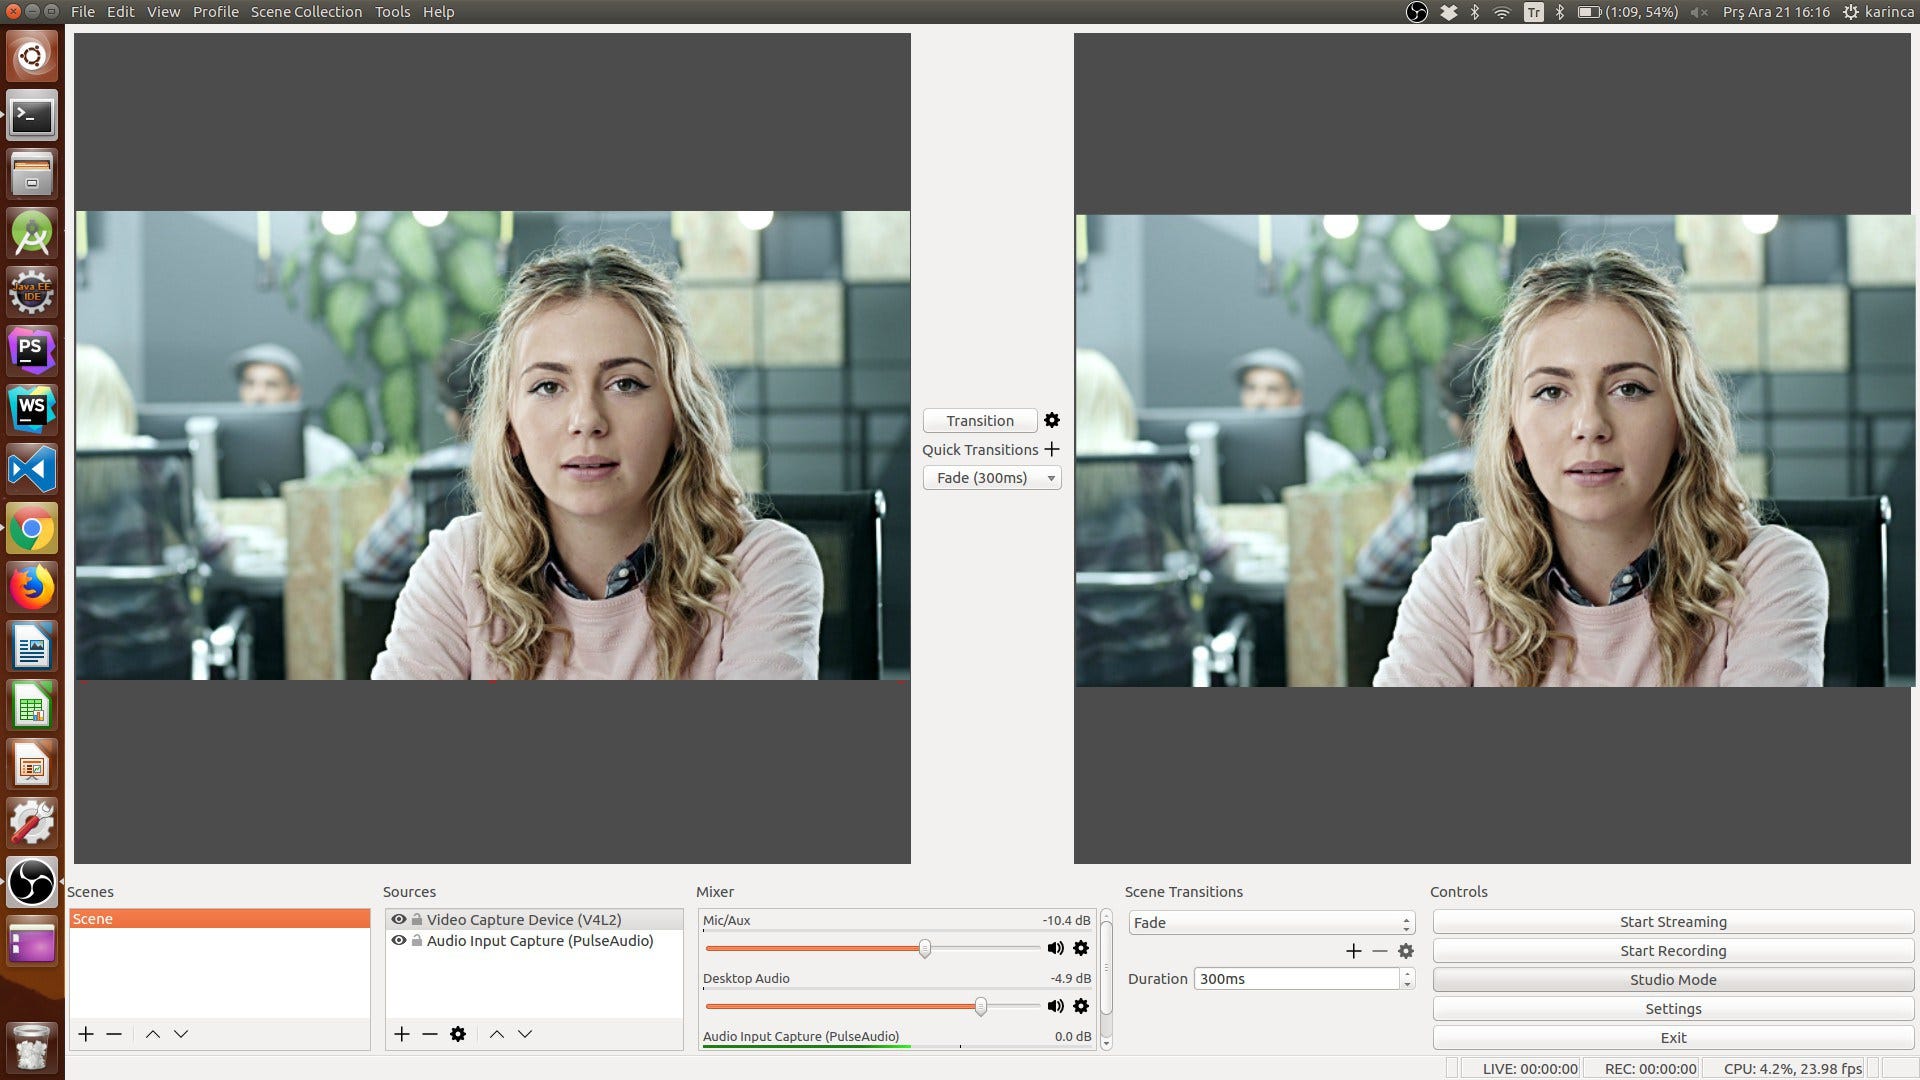Open the Scene Collection menu
1920x1080 pixels.
click(x=306, y=12)
